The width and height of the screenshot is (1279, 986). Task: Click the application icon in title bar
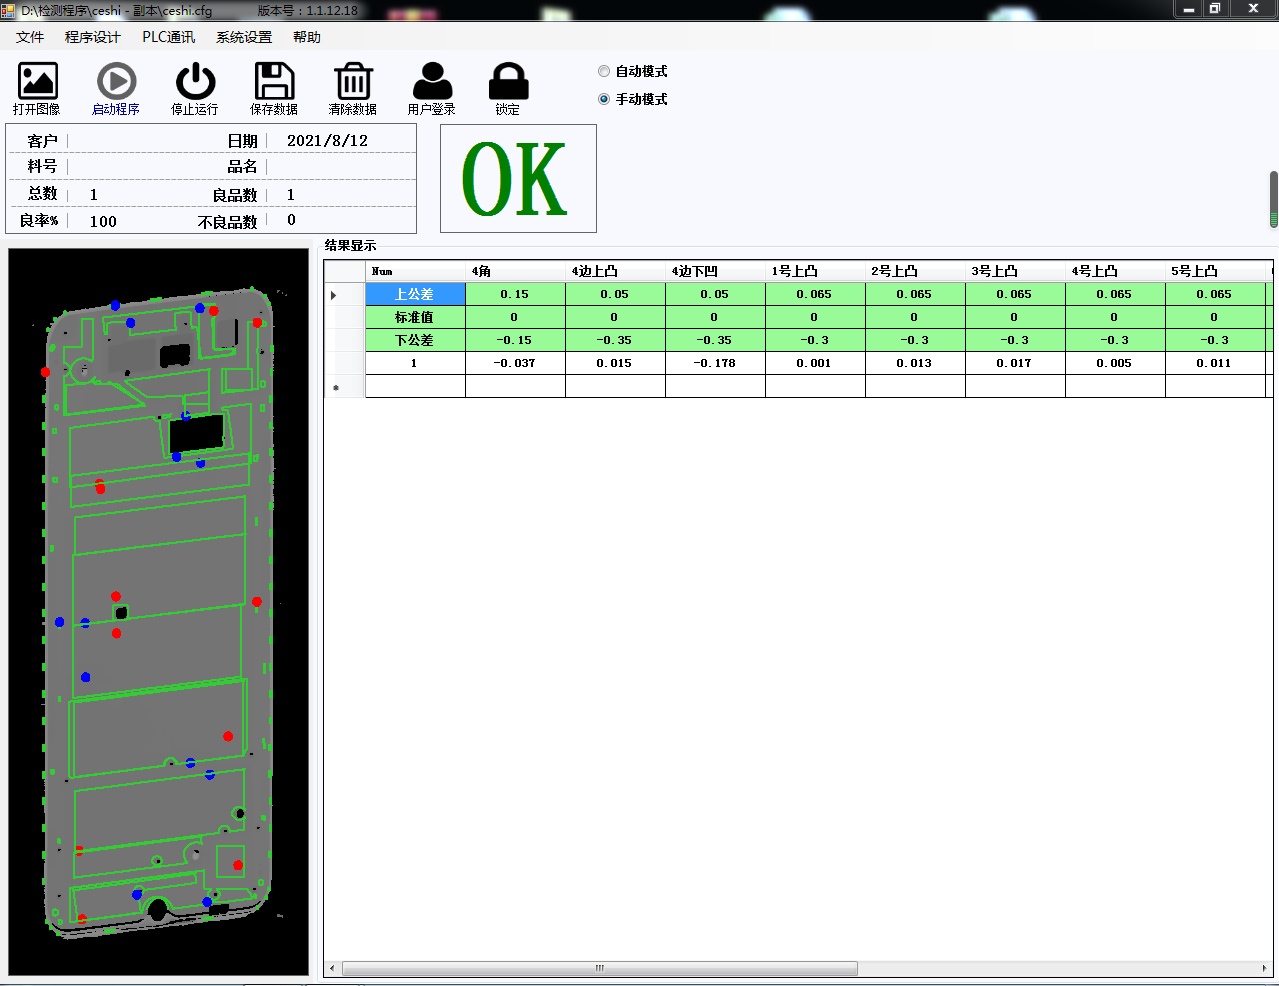coord(9,10)
